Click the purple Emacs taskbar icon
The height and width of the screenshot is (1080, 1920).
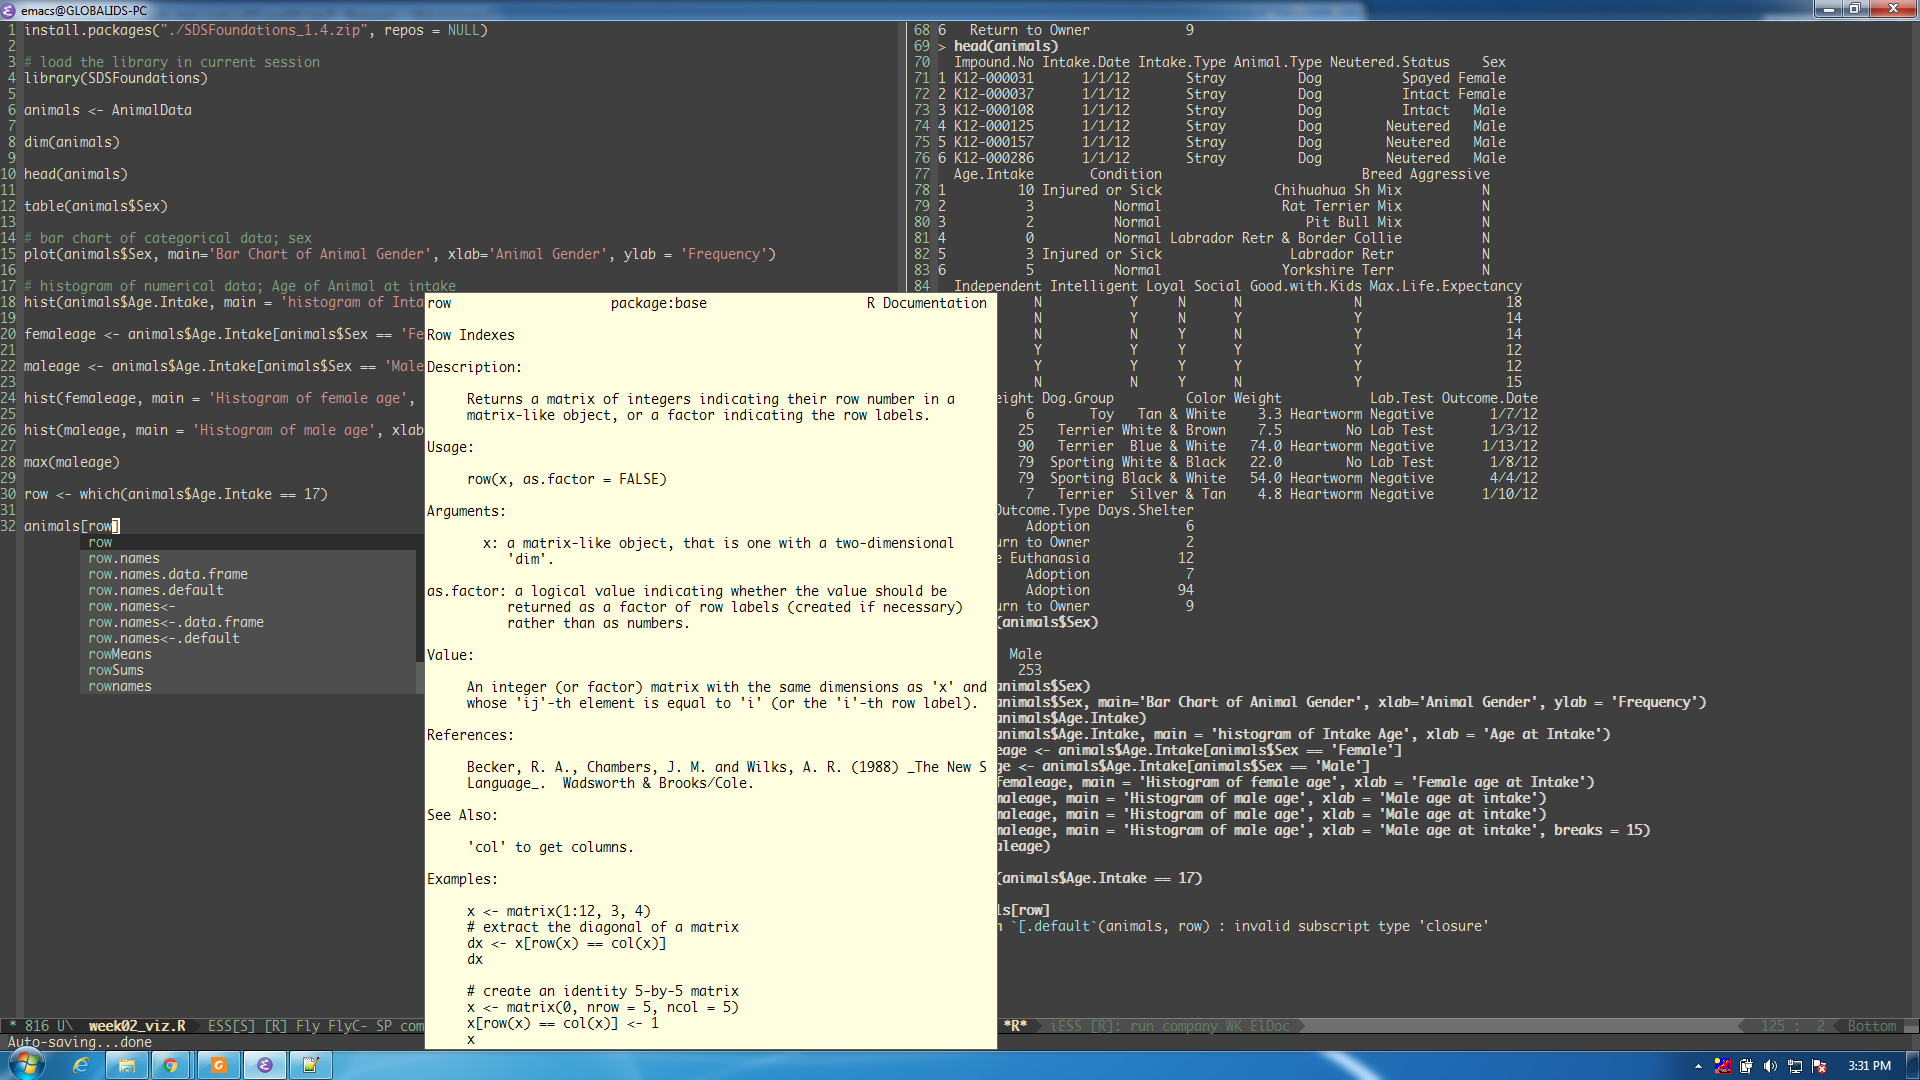[x=265, y=1065]
